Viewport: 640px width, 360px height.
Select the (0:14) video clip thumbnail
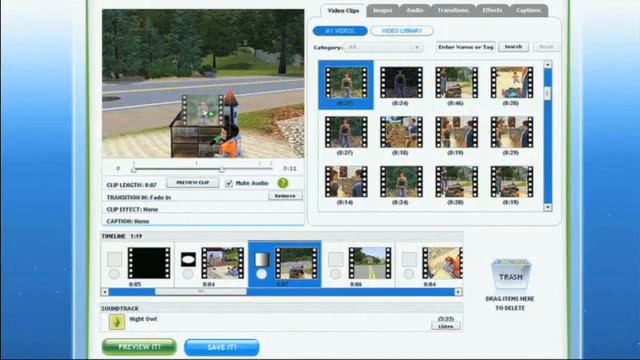pyautogui.click(x=346, y=182)
